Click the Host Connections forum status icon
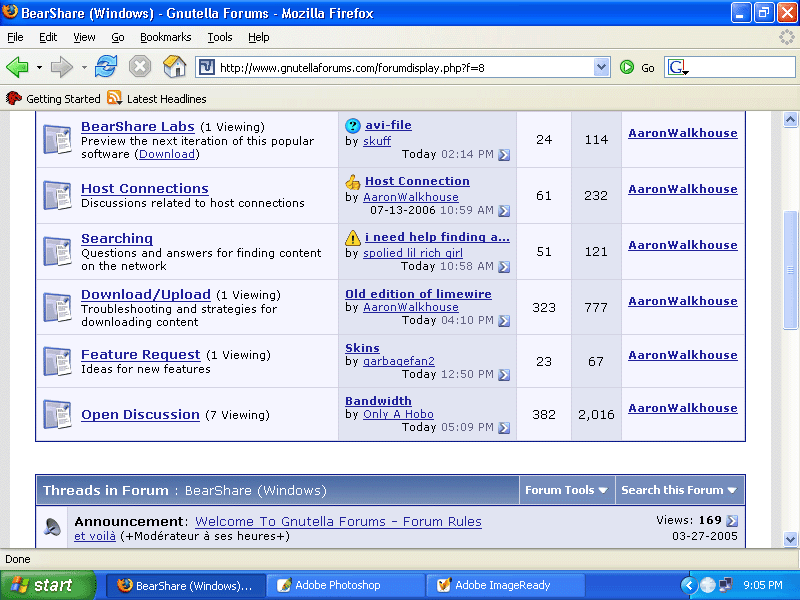The height and width of the screenshot is (600, 800). pyautogui.click(x=57, y=195)
